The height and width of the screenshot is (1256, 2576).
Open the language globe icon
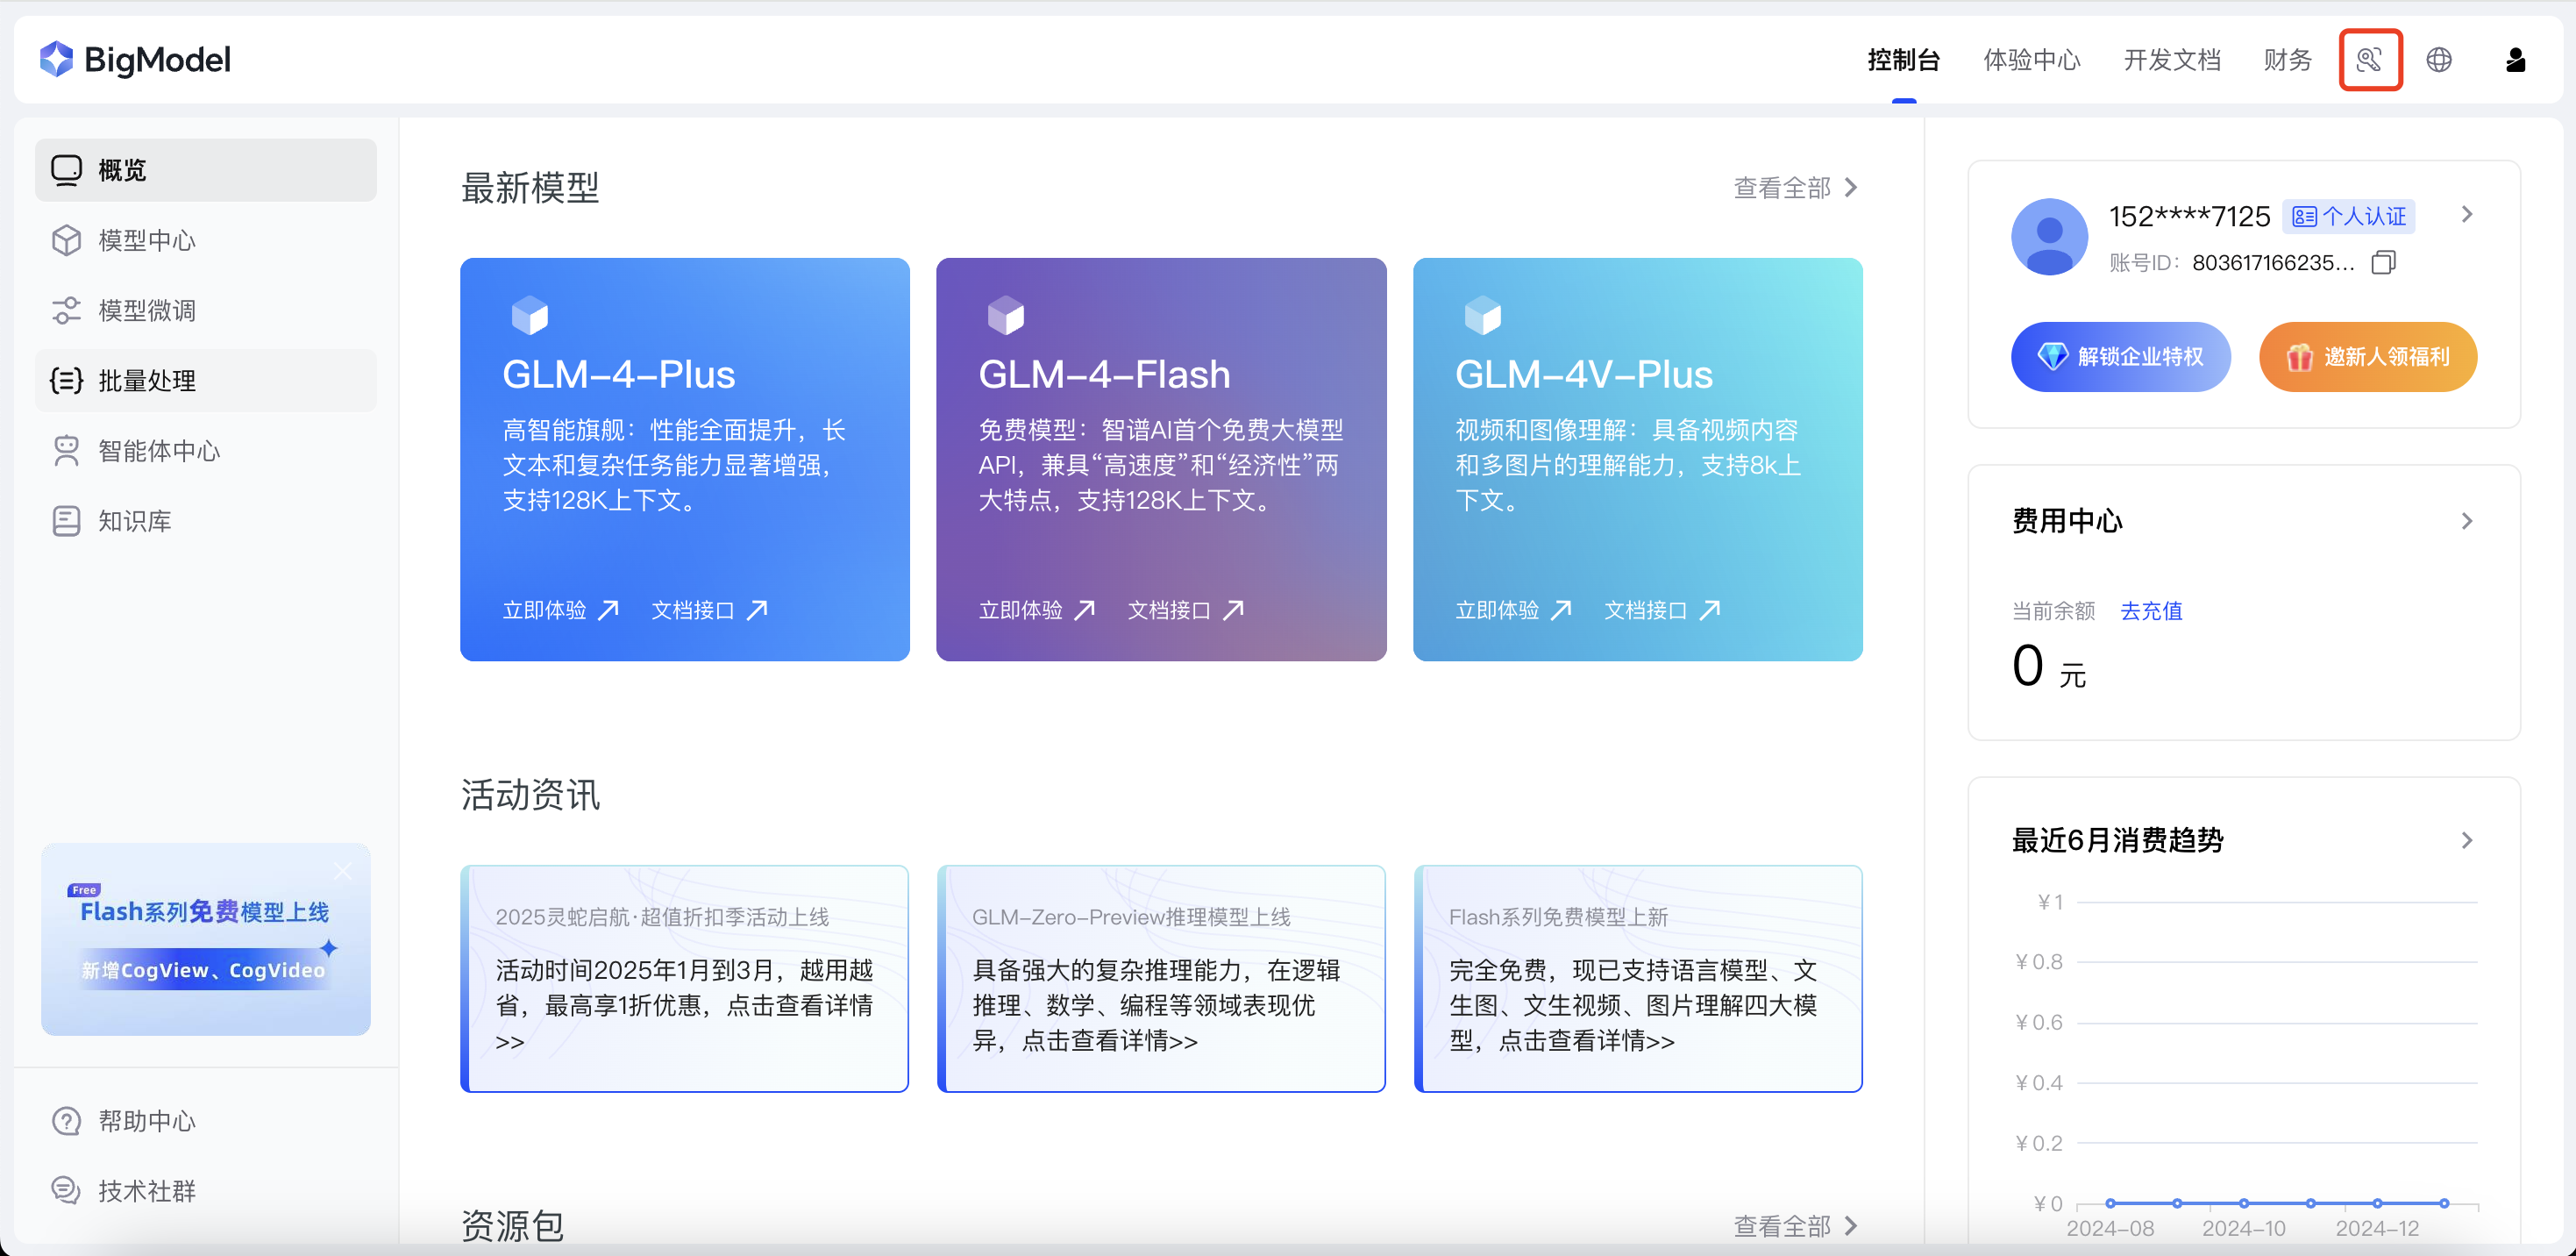2438,60
